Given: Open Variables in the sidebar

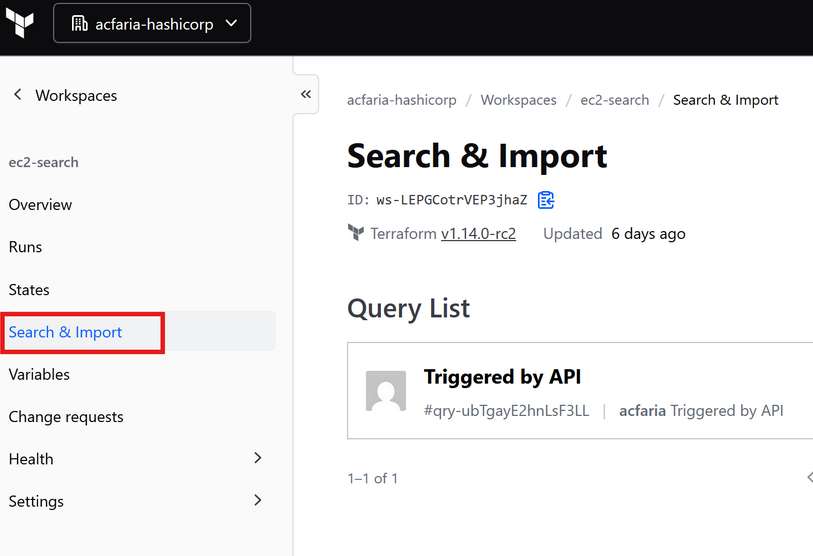Looking at the screenshot, I should pyautogui.click(x=39, y=375).
